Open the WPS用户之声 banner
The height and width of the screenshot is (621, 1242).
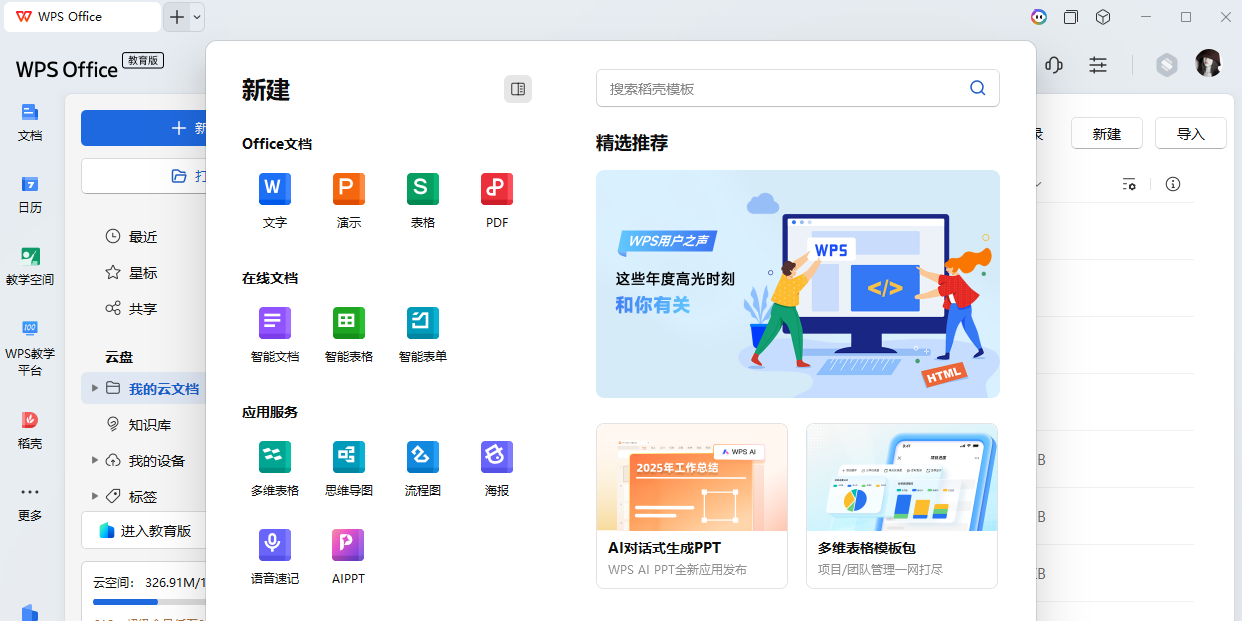coord(798,284)
